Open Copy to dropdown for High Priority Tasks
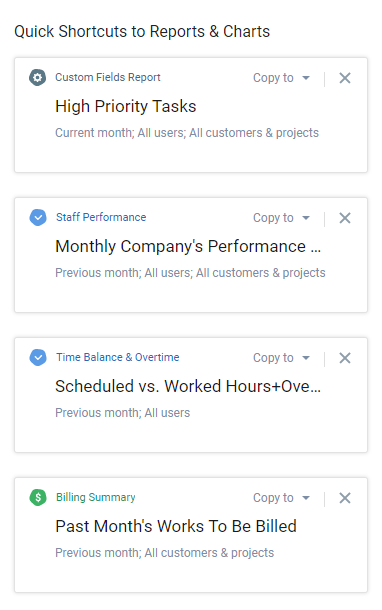 coord(282,78)
